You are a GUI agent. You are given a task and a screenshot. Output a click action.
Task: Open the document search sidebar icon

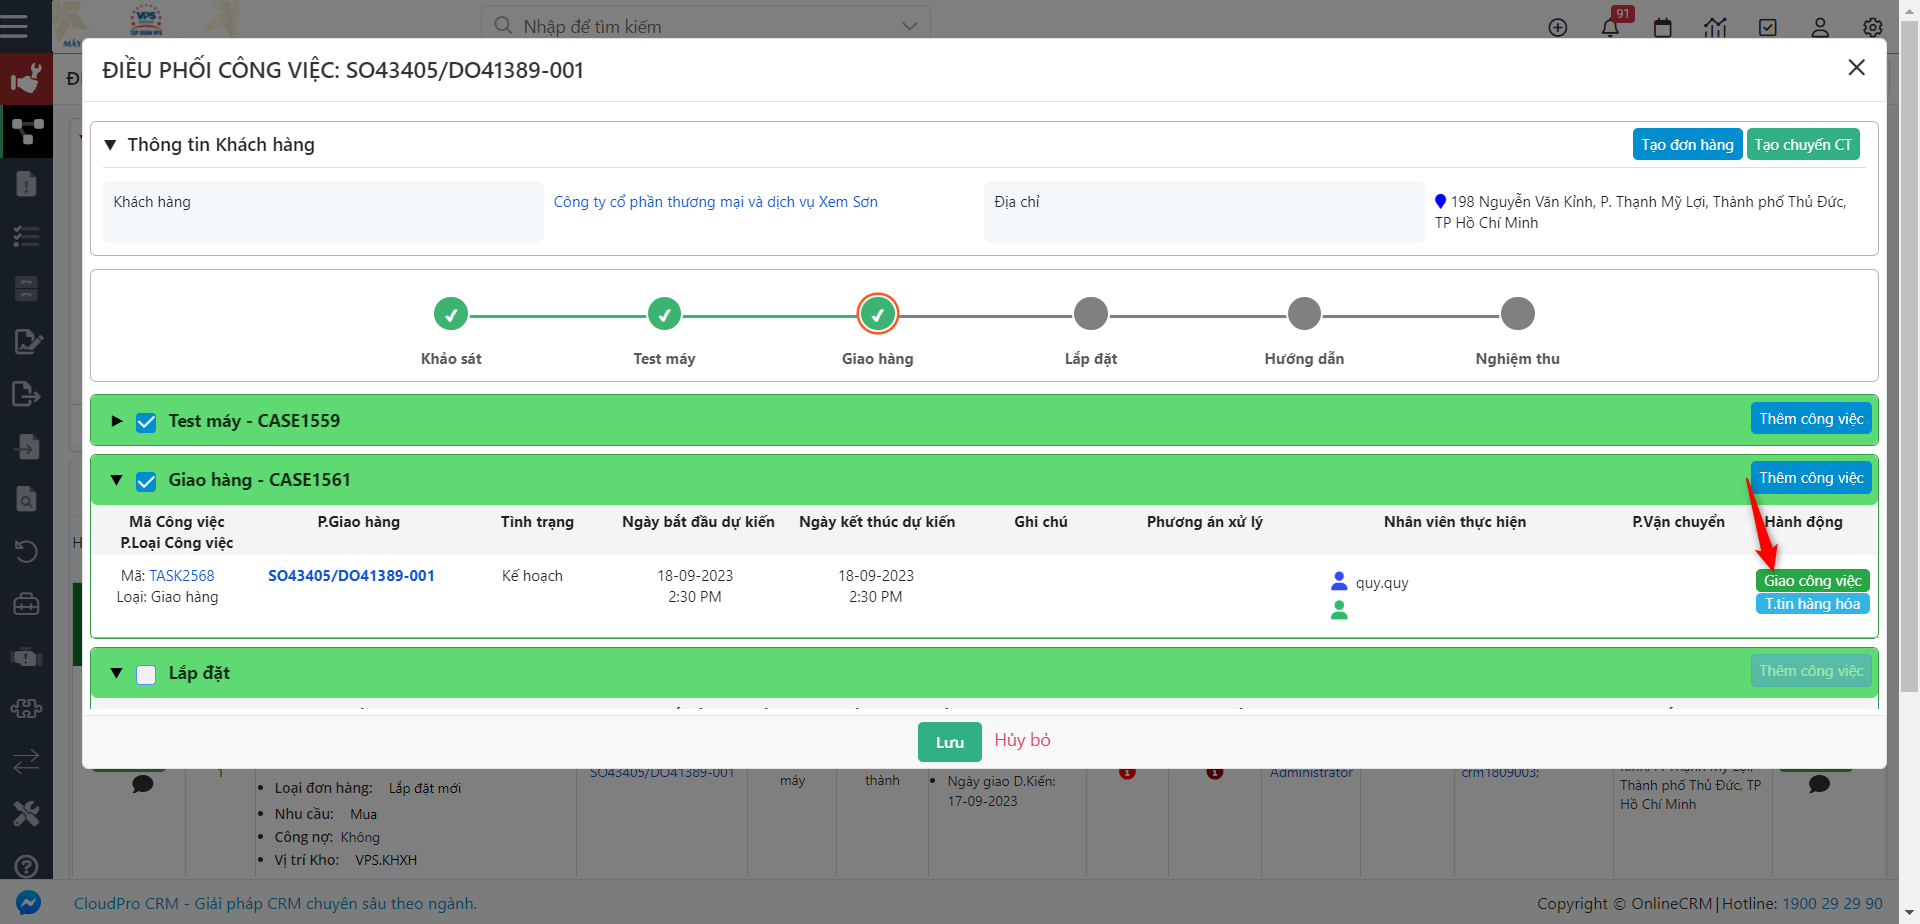pyautogui.click(x=26, y=498)
